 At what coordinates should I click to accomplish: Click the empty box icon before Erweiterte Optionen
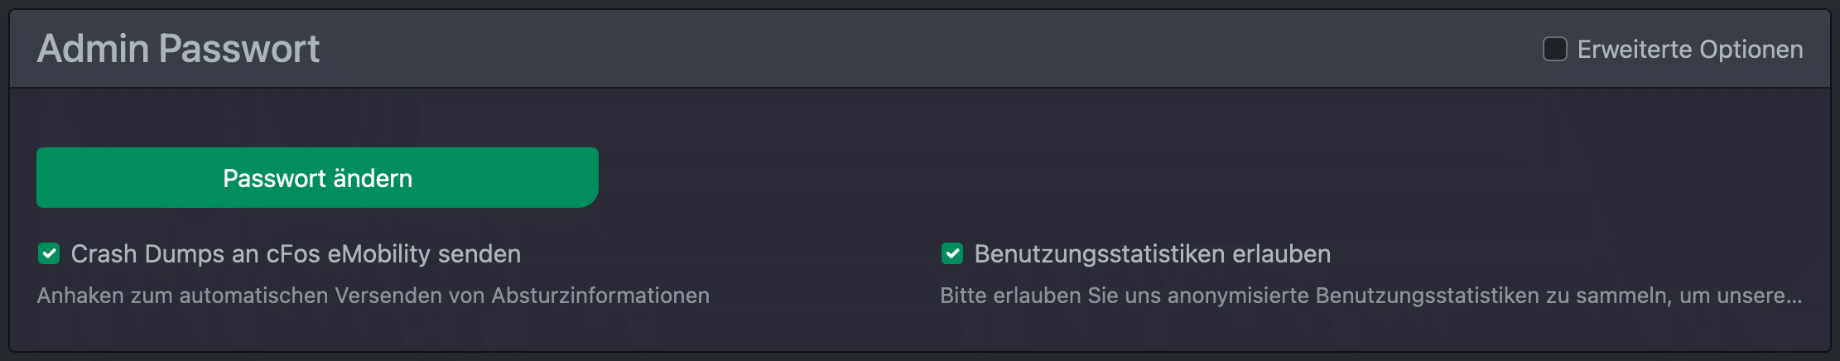[x=1554, y=49]
